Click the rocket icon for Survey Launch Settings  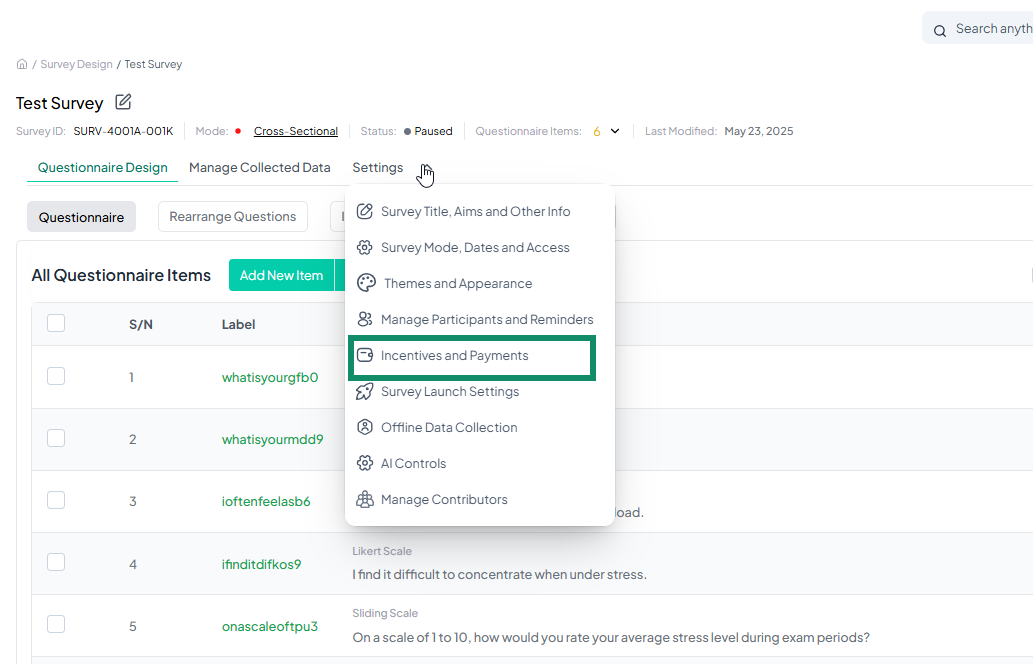[x=365, y=391]
